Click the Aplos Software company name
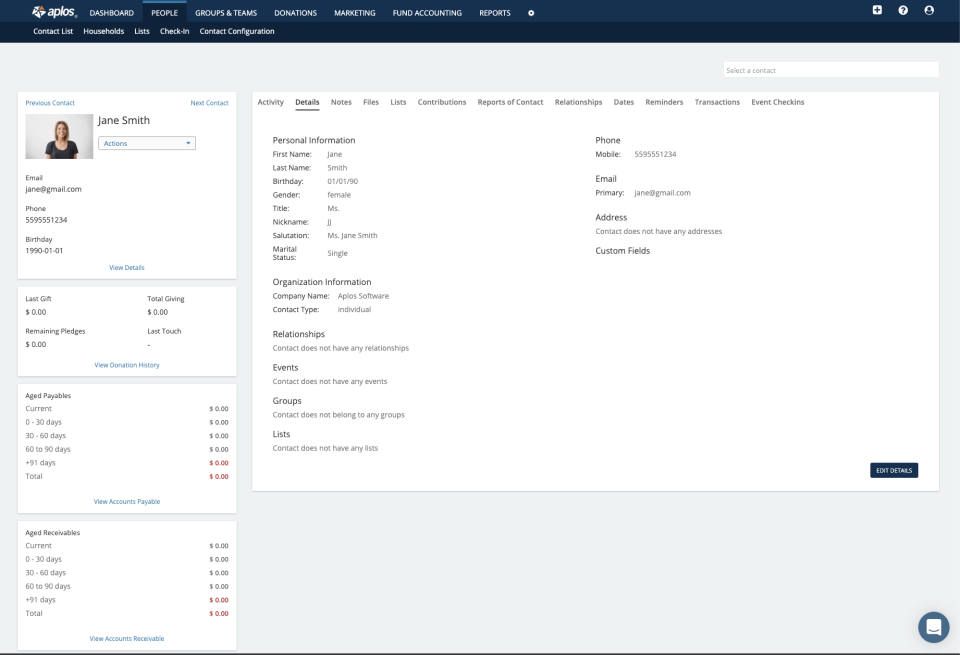The height and width of the screenshot is (655, 960). click(363, 296)
